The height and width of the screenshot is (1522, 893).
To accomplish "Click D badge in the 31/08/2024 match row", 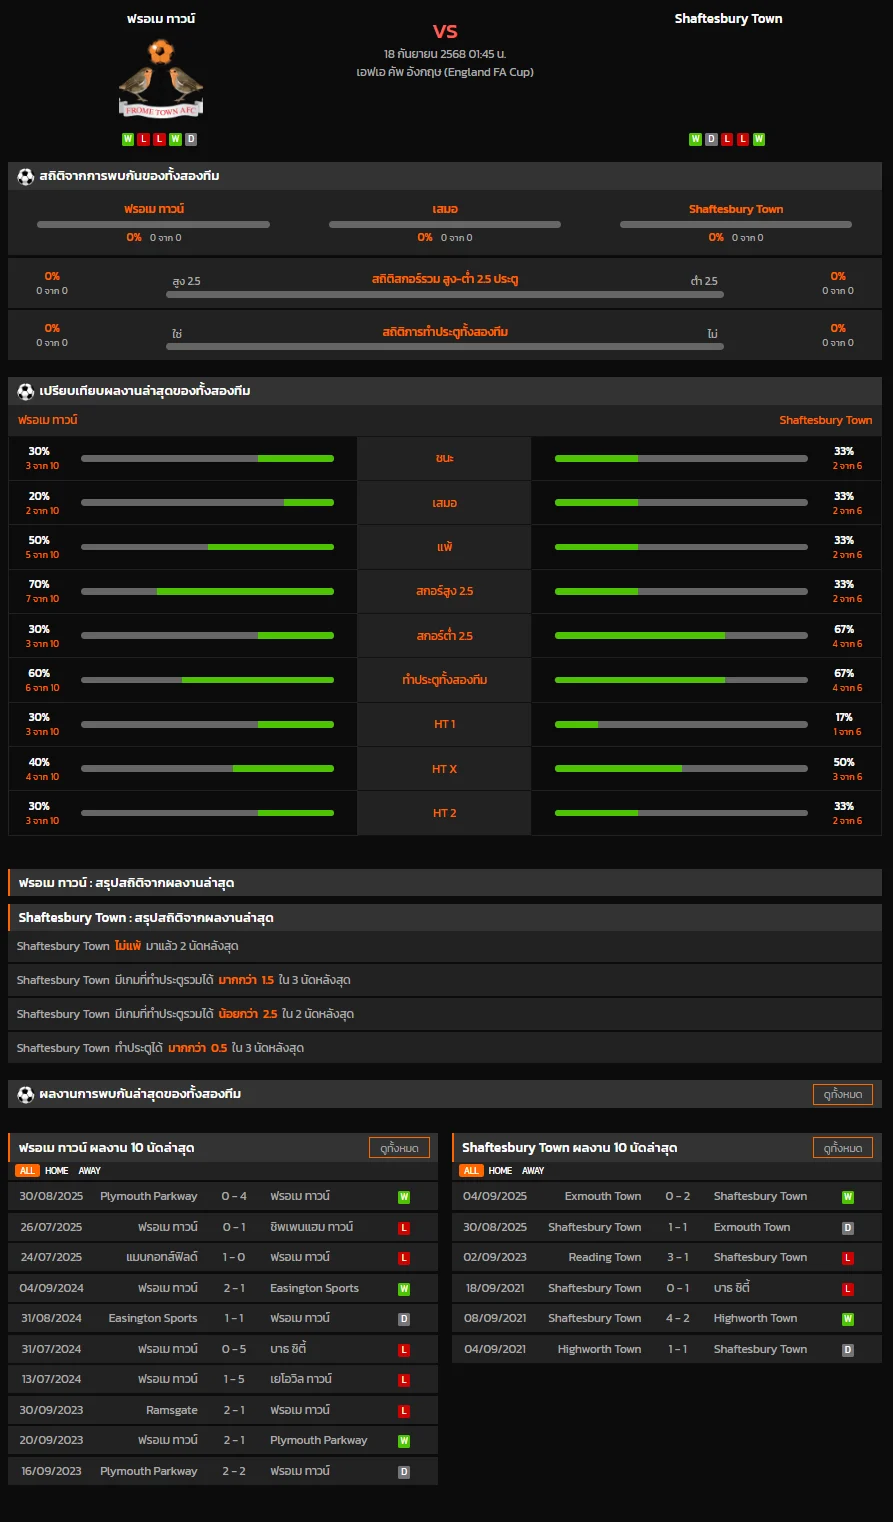I will (404, 1319).
